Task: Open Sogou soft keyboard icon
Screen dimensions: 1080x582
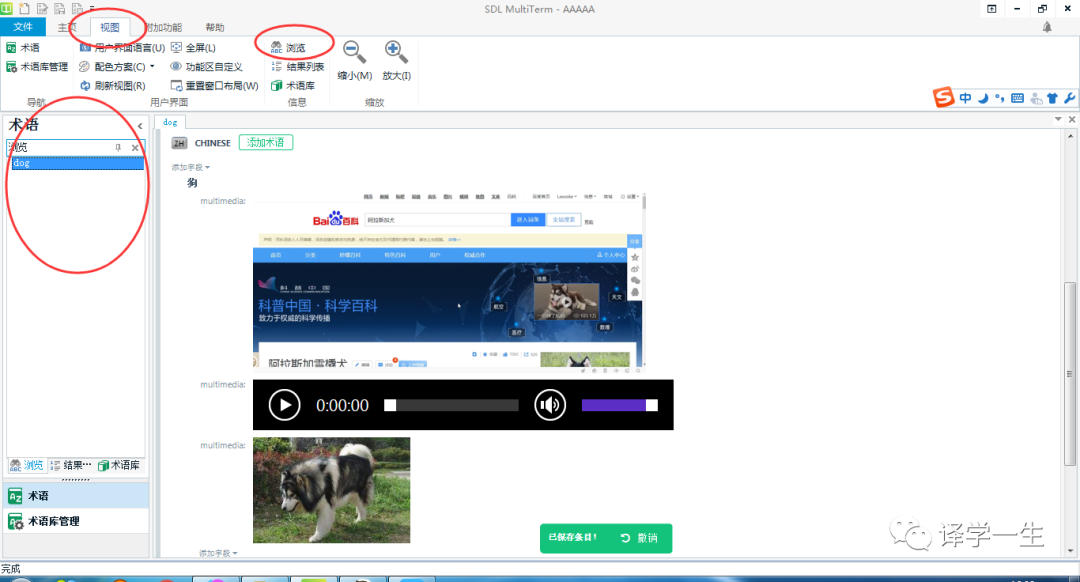Action: coord(1017,98)
